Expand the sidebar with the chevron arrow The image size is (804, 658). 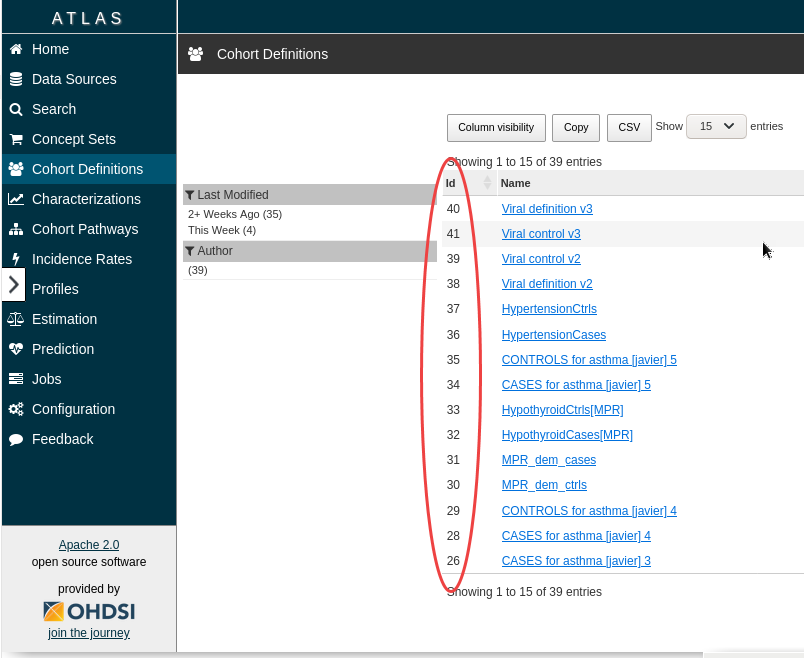tap(13, 285)
